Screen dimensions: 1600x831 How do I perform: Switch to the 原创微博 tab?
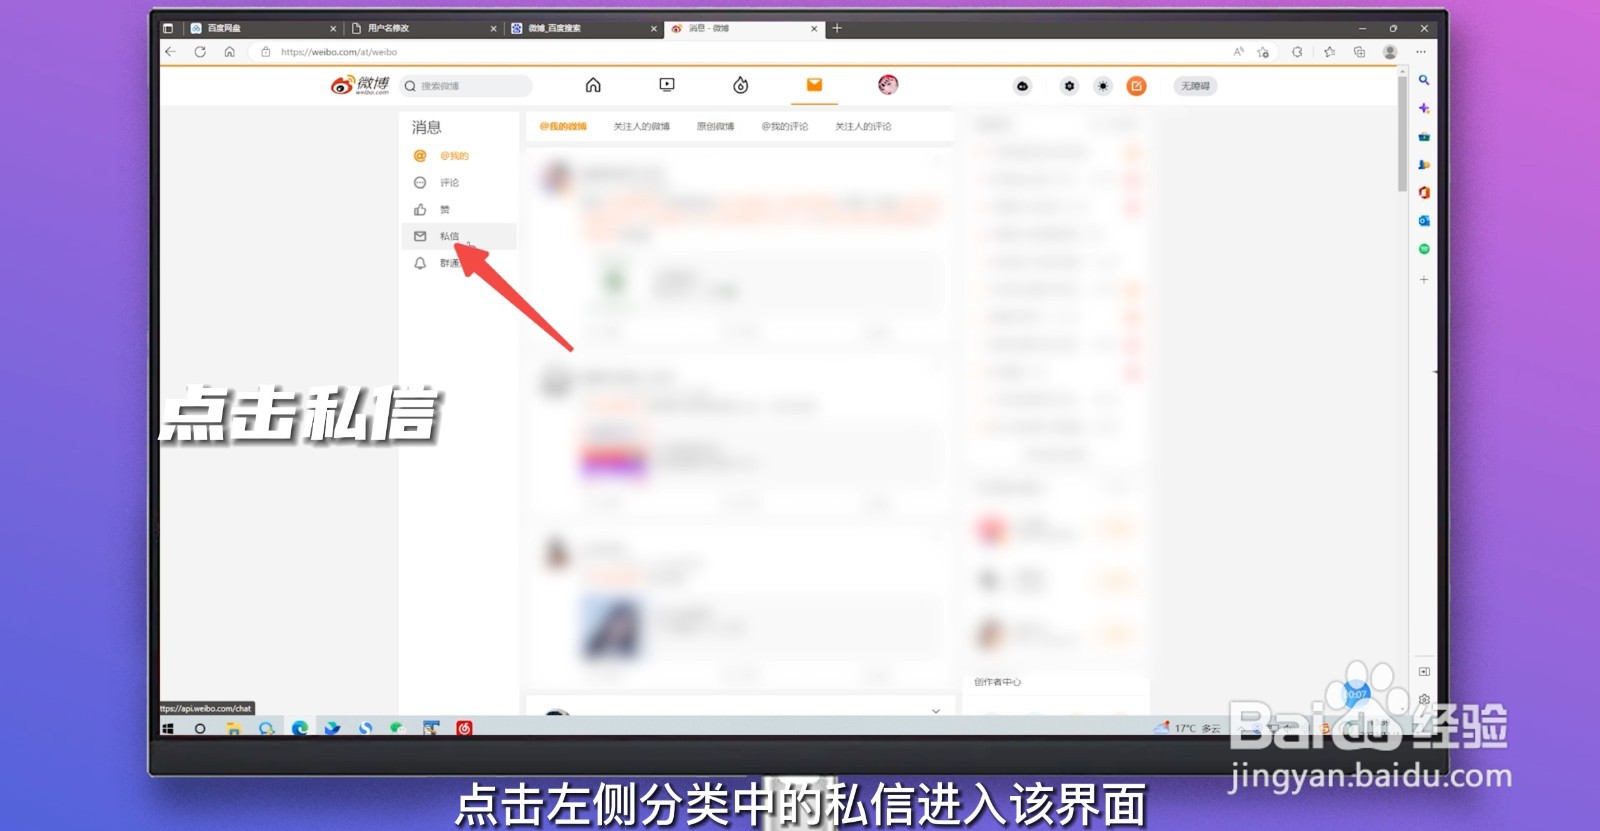click(x=715, y=126)
